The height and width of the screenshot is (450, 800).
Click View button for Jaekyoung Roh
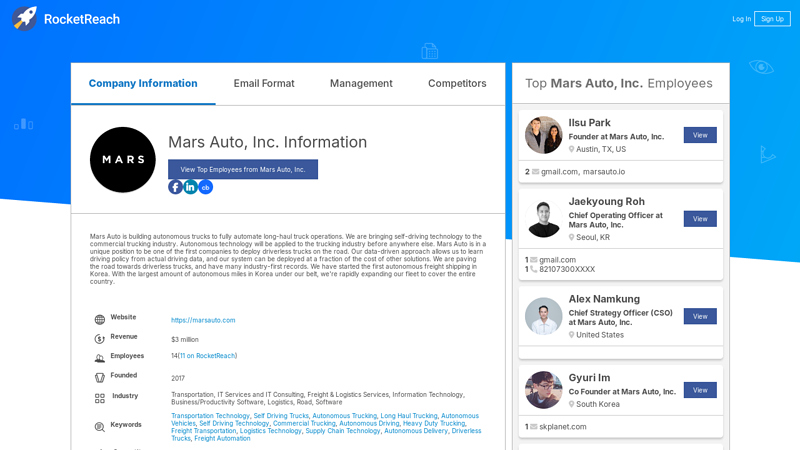[700, 219]
